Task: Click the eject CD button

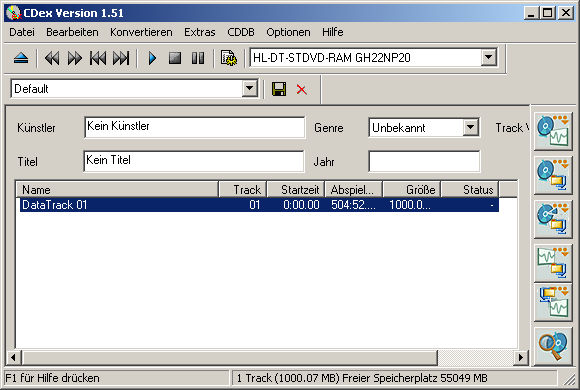Action: [21, 58]
